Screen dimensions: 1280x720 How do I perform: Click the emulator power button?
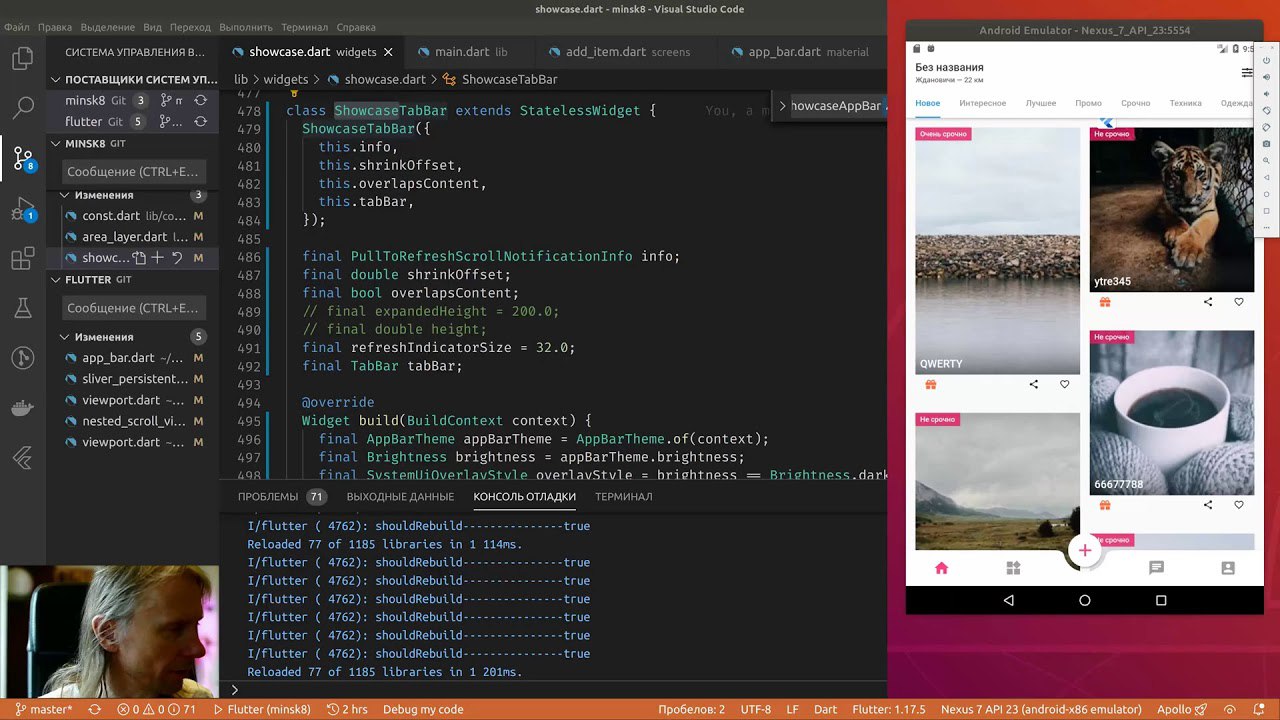pyautogui.click(x=1266, y=60)
